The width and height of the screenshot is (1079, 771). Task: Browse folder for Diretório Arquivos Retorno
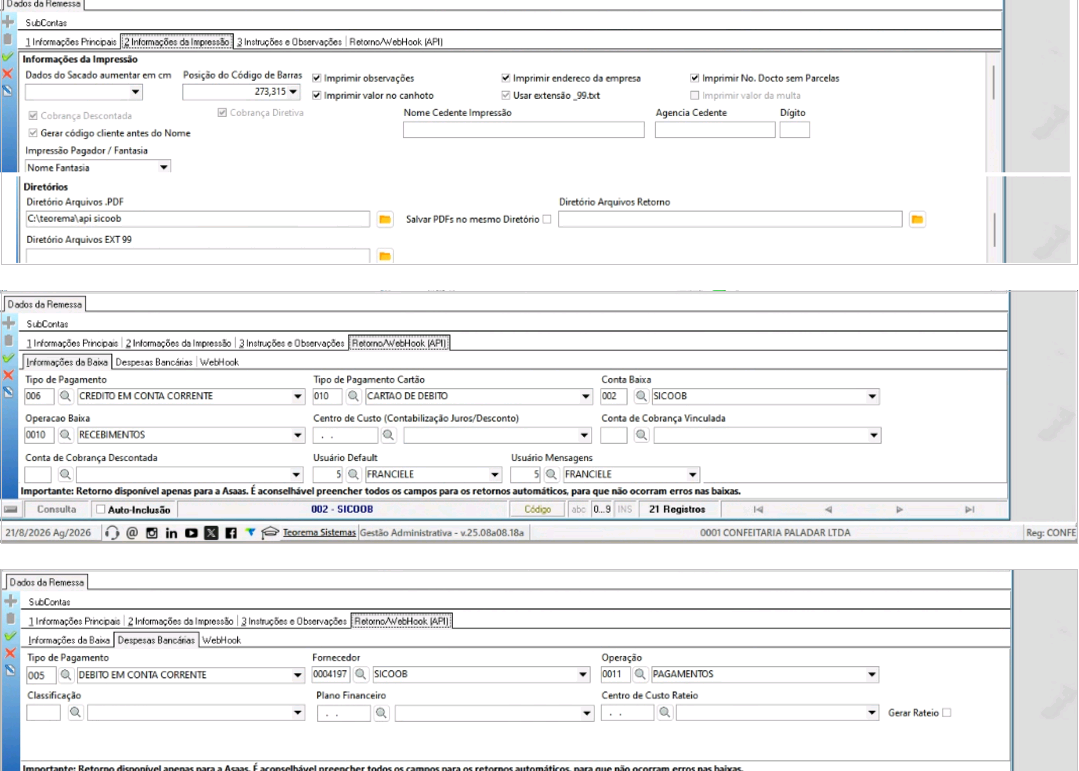917,220
